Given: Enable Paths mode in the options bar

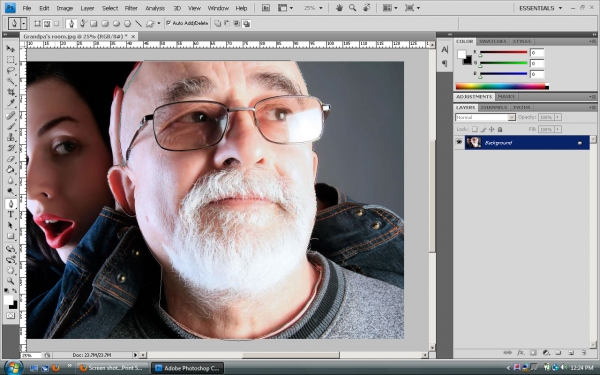Looking at the screenshot, I should (47, 24).
